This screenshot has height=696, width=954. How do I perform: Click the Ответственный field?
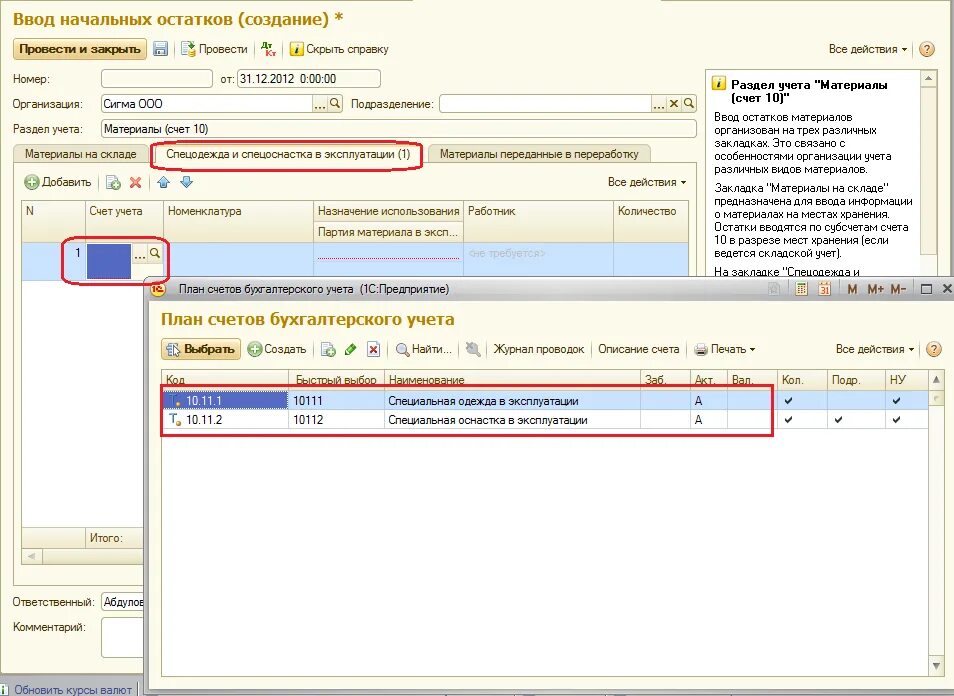[x=122, y=602]
